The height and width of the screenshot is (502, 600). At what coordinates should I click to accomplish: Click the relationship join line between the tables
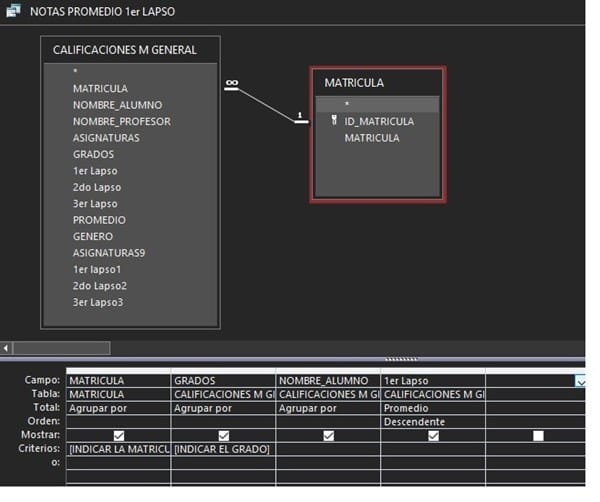click(267, 106)
